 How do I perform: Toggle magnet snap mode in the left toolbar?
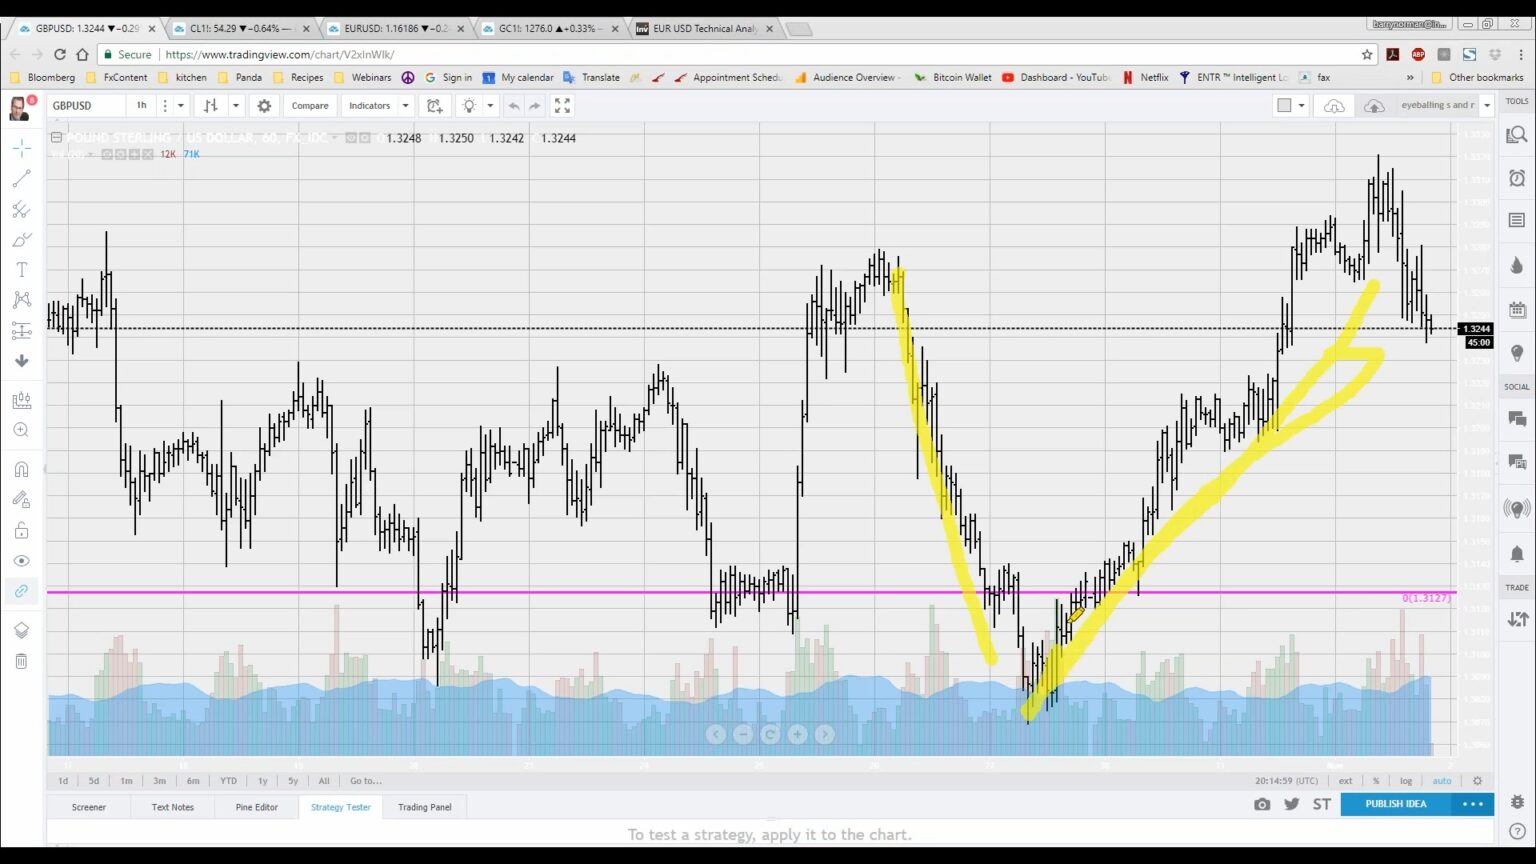click(22, 468)
